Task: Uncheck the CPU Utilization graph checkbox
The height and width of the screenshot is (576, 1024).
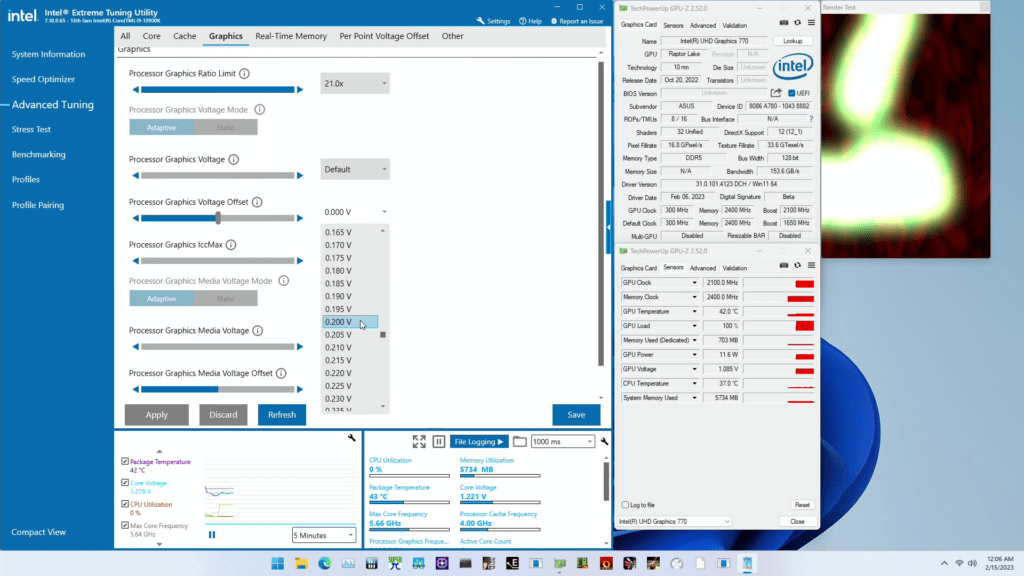Action: (125, 504)
